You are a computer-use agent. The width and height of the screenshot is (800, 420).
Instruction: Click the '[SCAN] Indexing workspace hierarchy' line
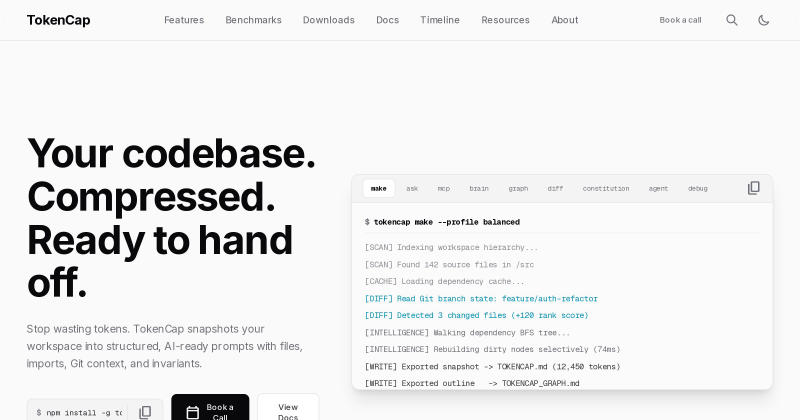tap(452, 247)
